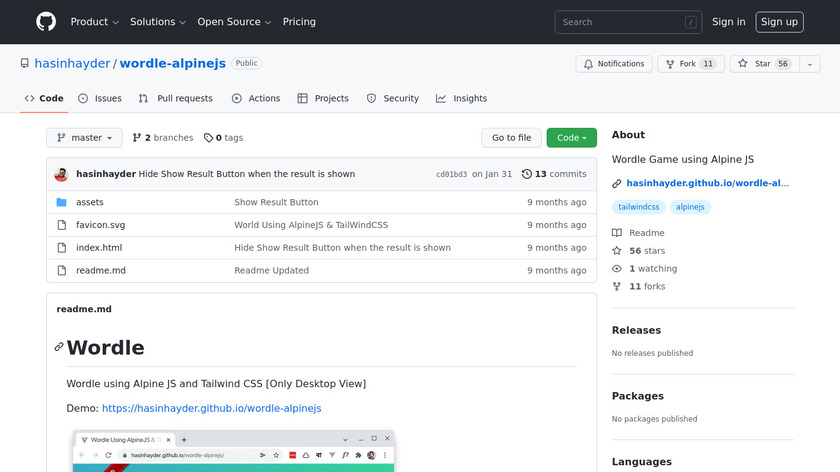Click the GitHub logo icon

pos(46,22)
